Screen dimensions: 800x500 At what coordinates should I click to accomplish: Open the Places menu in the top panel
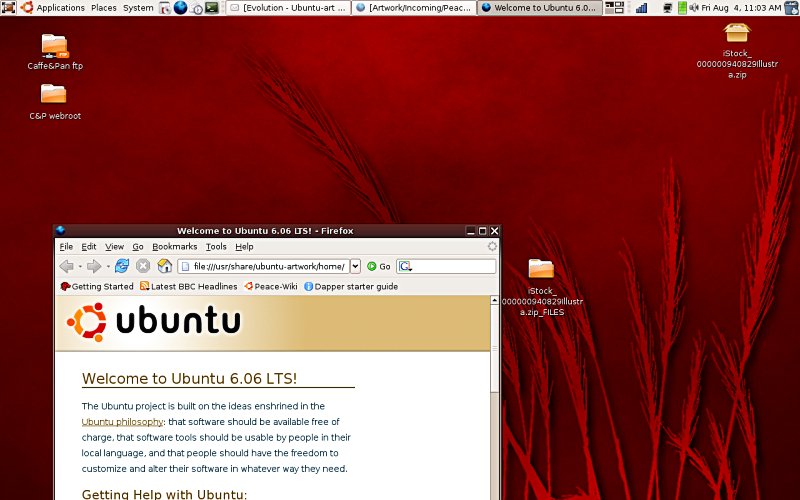pyautogui.click(x=104, y=8)
